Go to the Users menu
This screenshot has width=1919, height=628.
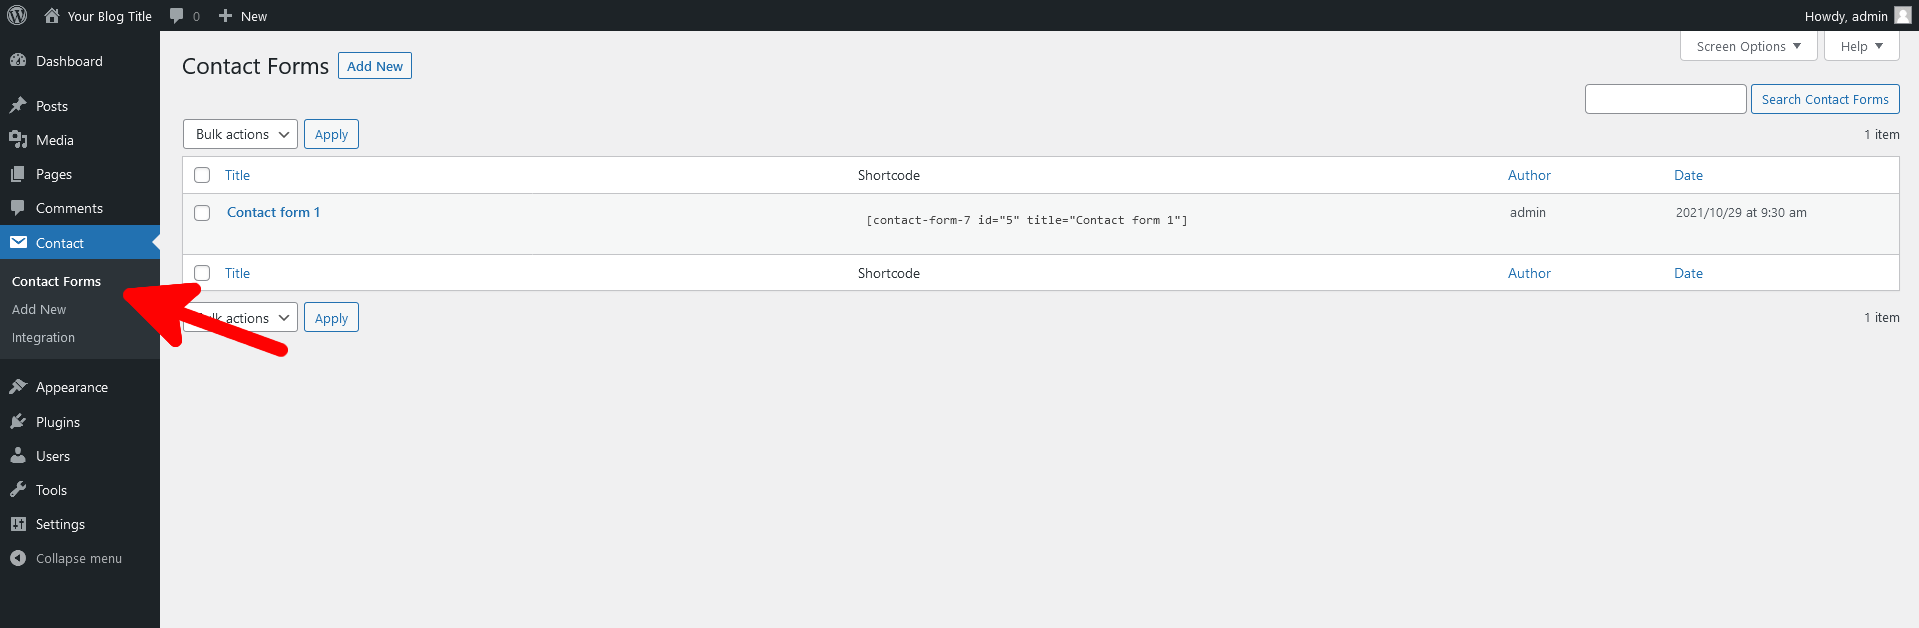[x=80, y=456]
